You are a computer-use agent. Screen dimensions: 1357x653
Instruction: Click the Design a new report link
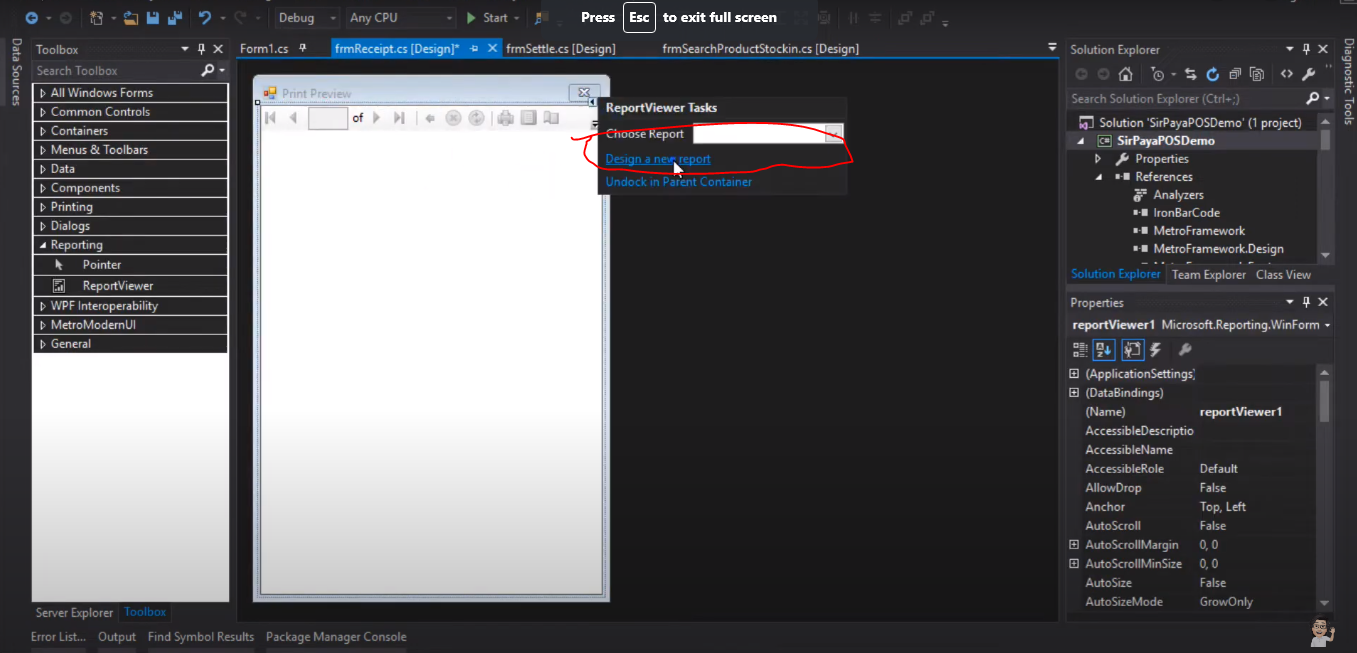coord(656,159)
